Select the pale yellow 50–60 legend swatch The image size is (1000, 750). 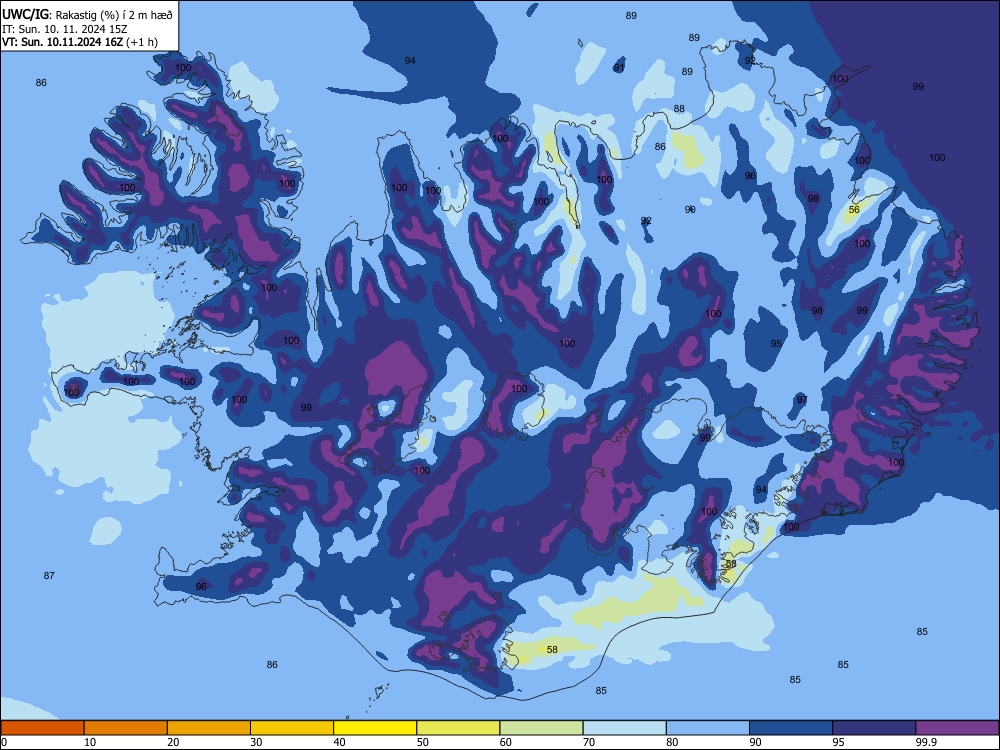point(459,728)
